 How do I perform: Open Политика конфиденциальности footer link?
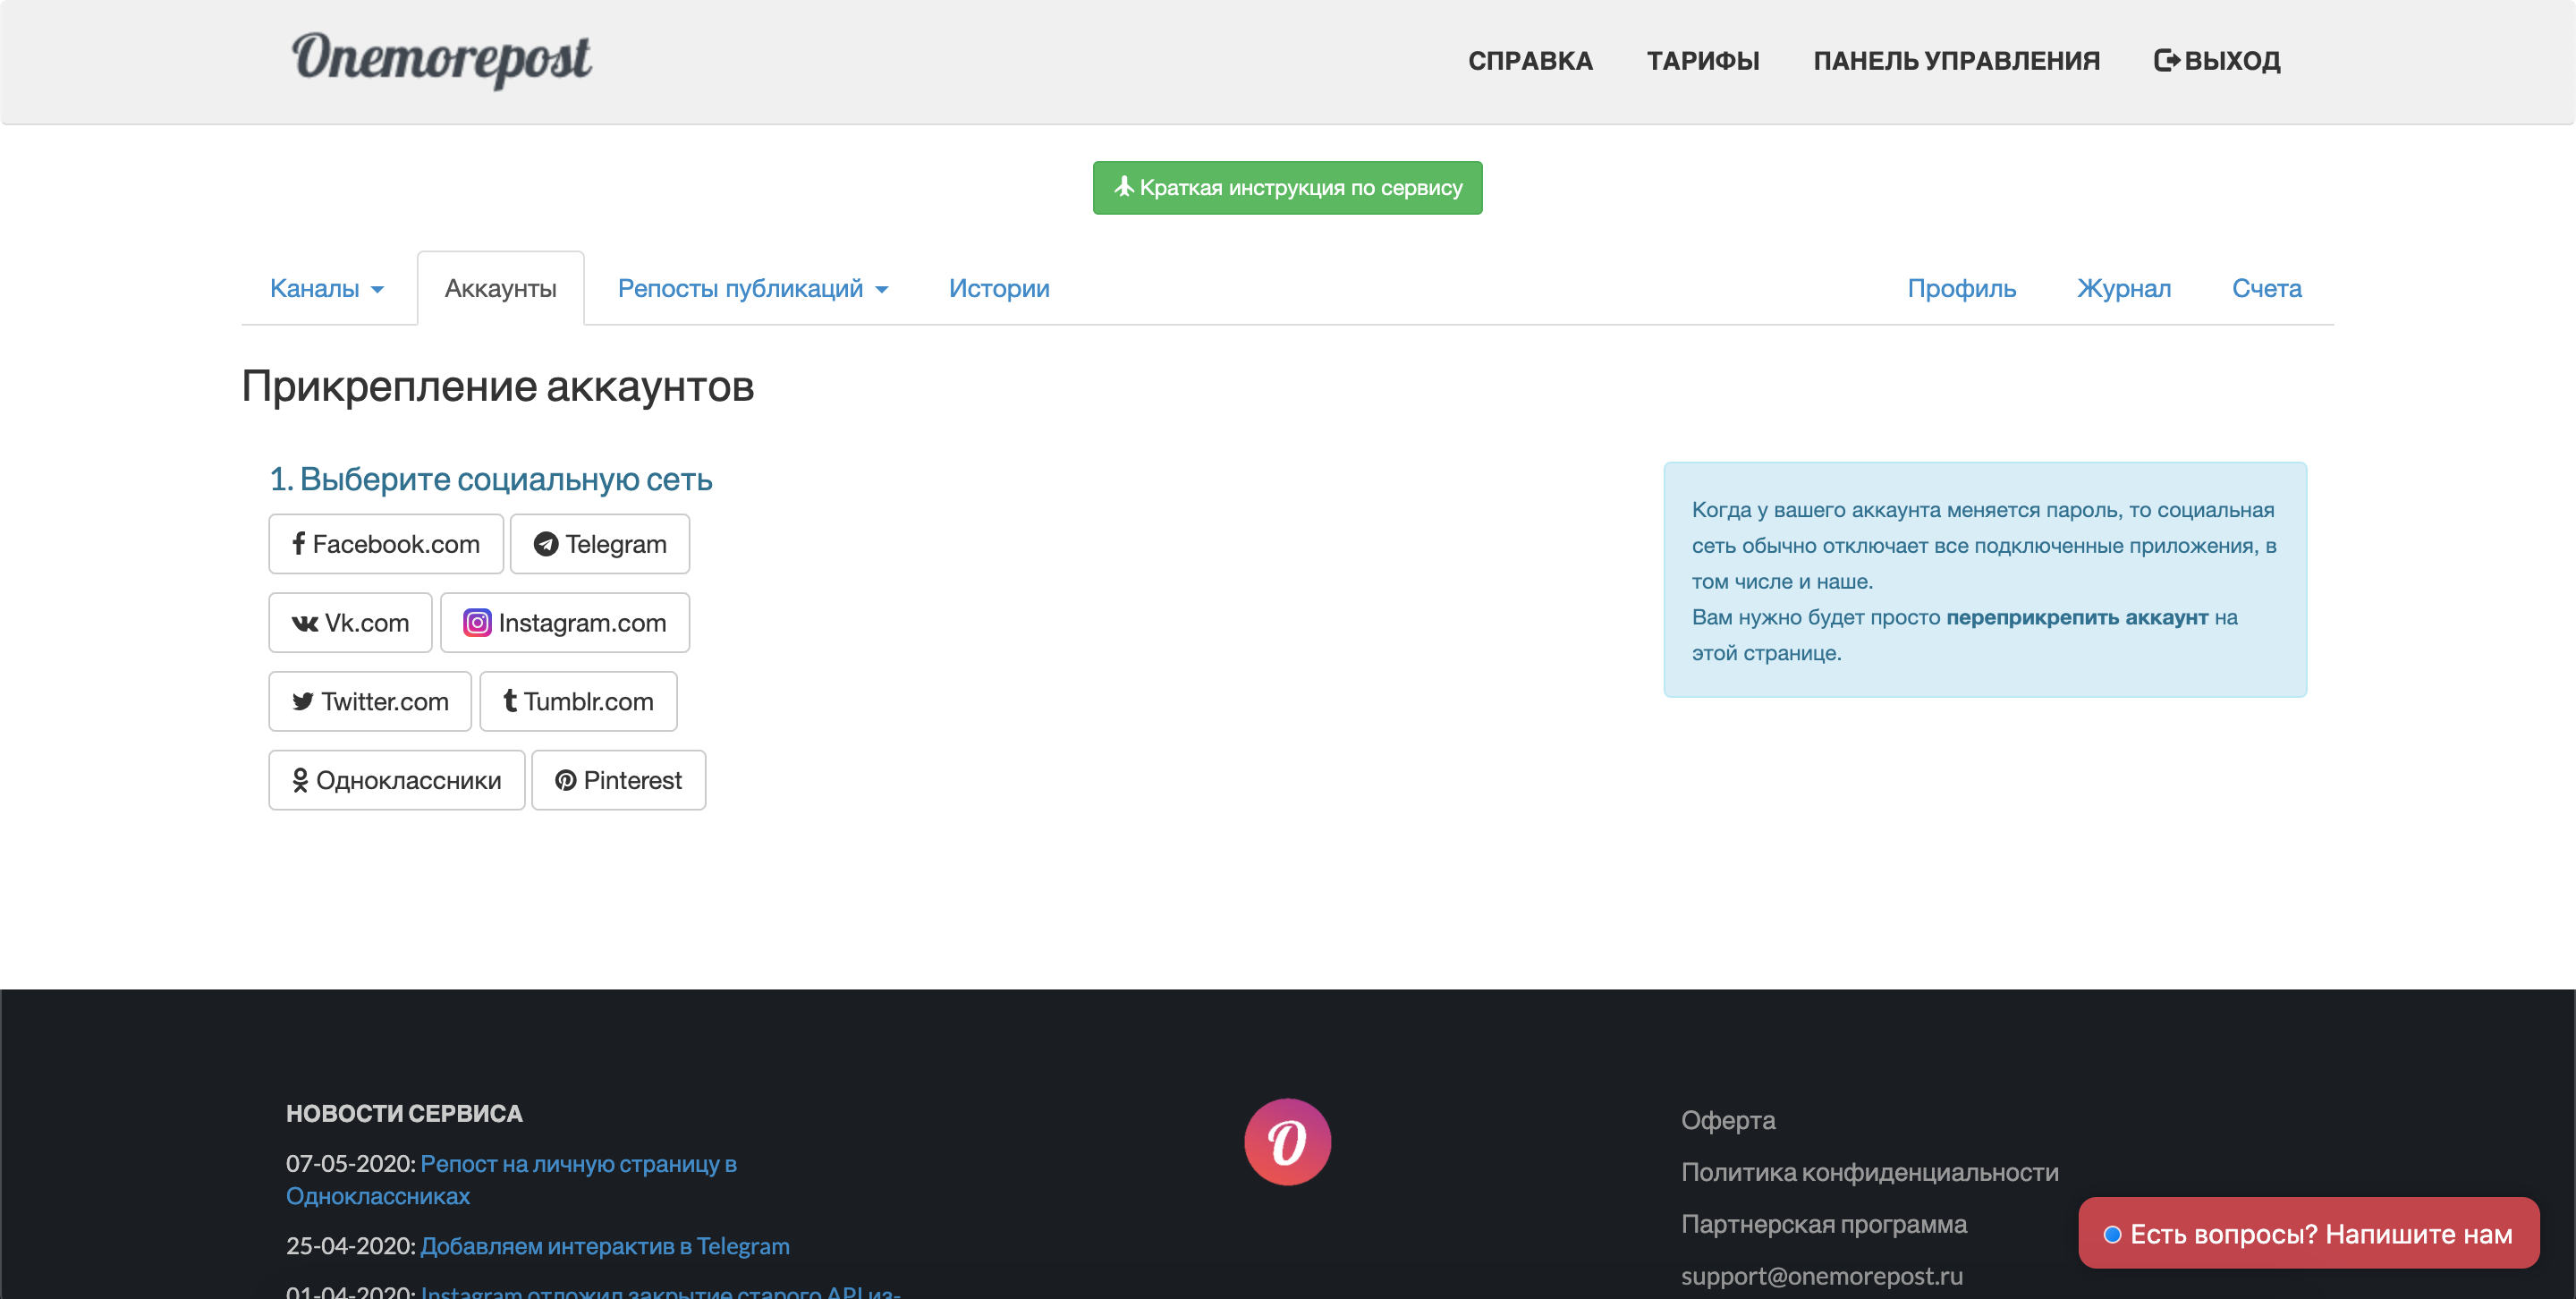click(x=1869, y=1173)
